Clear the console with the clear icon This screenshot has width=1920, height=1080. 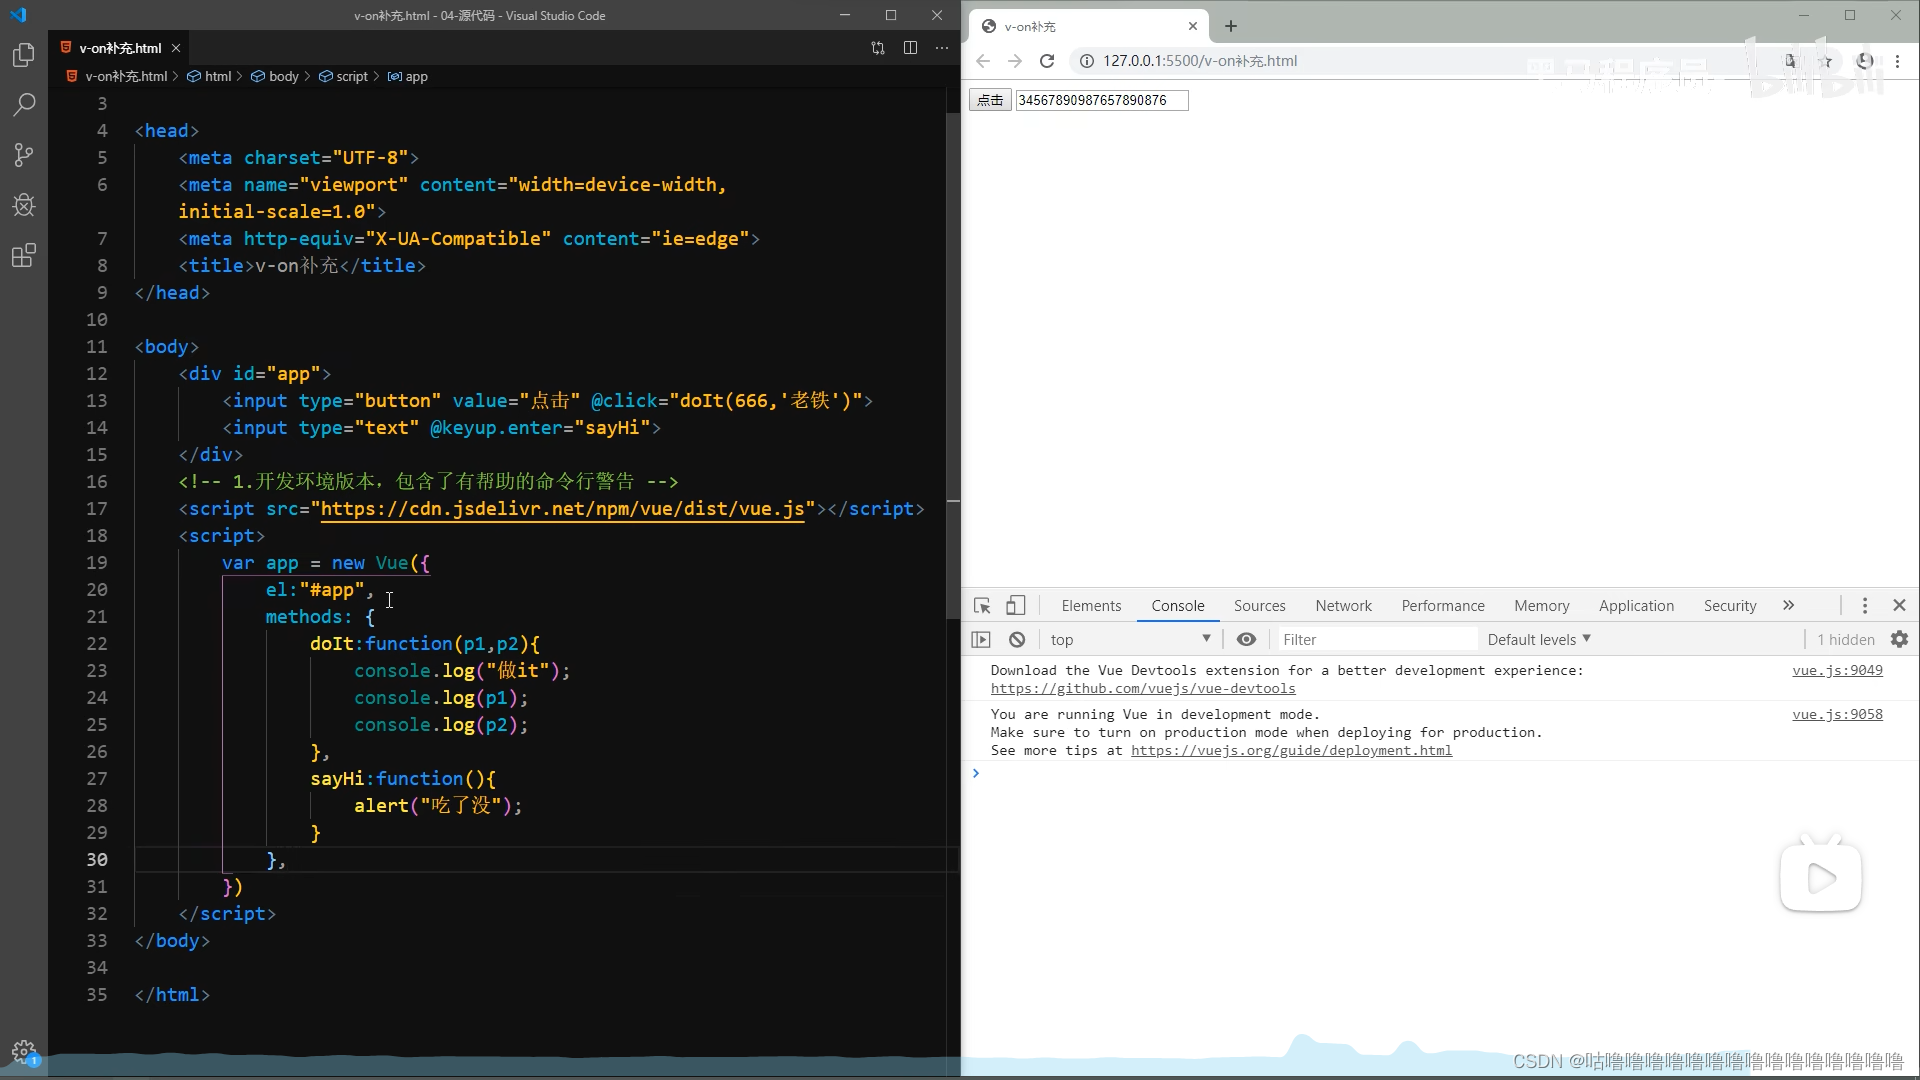(x=1016, y=639)
